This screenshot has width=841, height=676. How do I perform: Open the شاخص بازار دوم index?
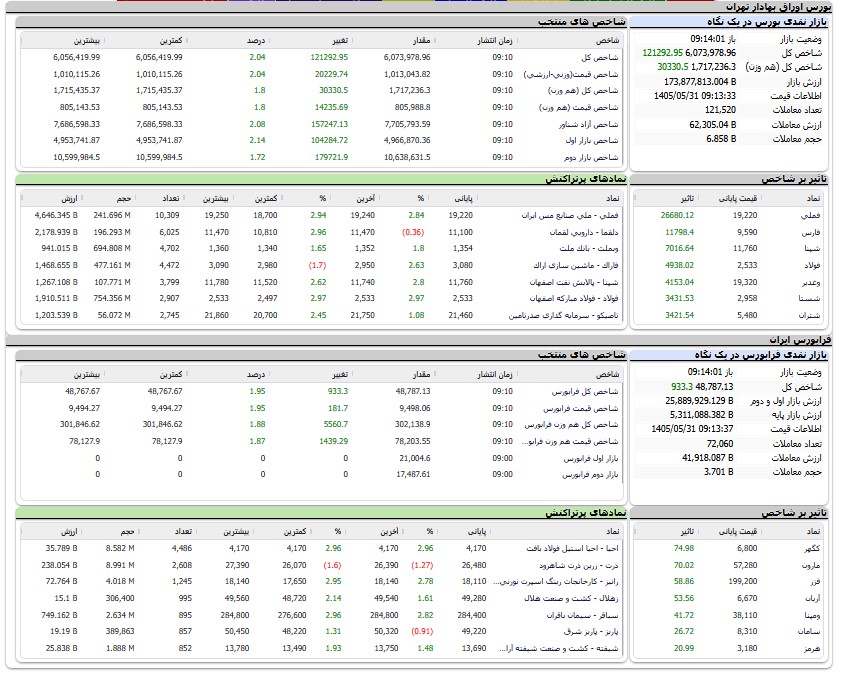[x=591, y=158]
